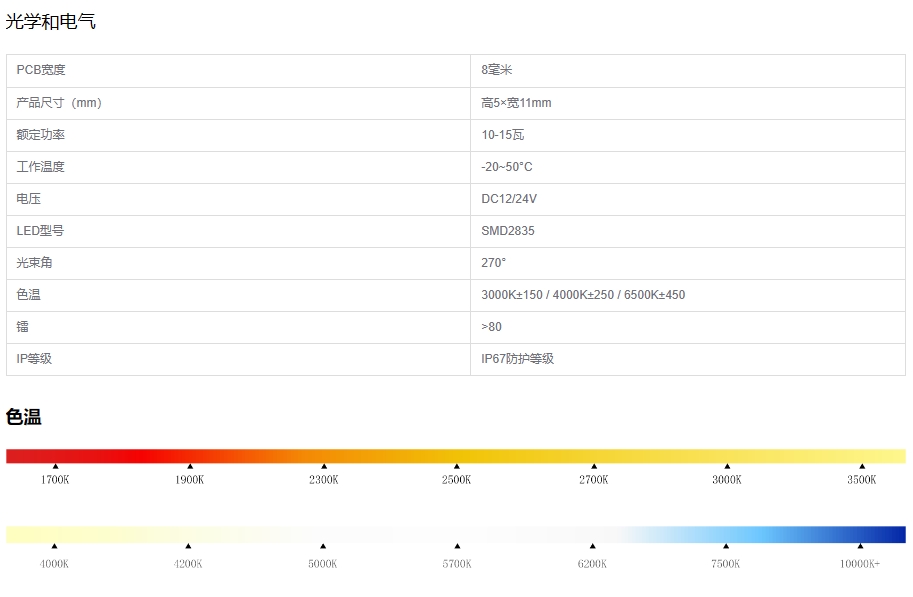The image size is (913, 597).
Task: Select the arrow marker above 1900K
Action: coord(189,466)
